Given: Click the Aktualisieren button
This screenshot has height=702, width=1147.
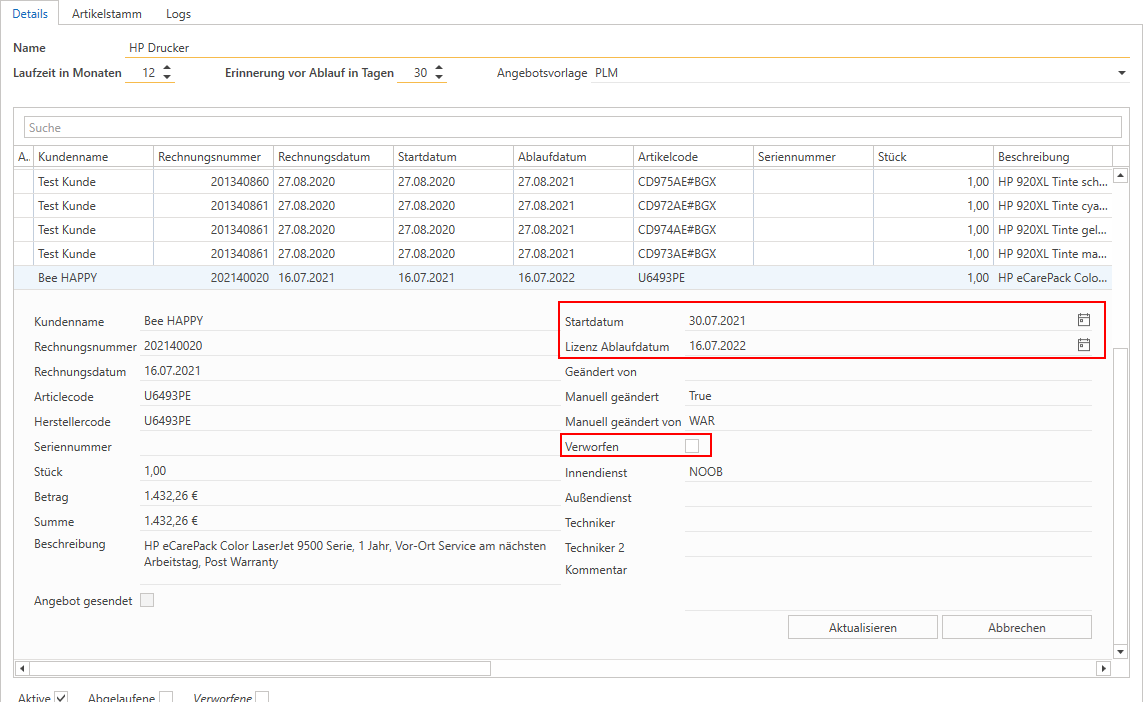Looking at the screenshot, I should pyautogui.click(x=862, y=628).
